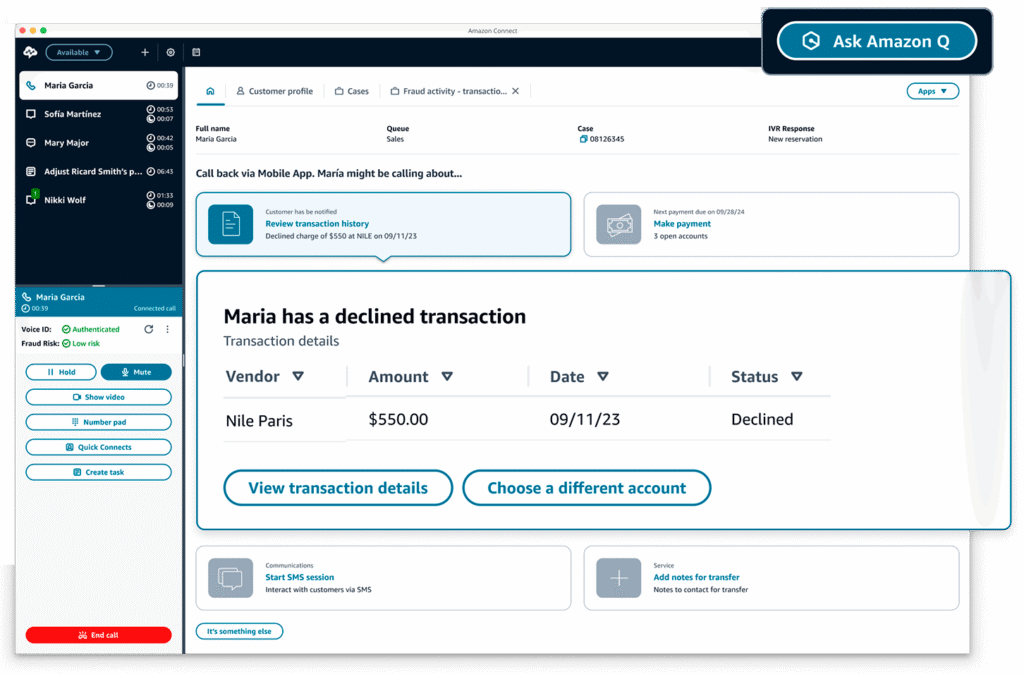This screenshot has height=674, width=1024.
Task: Open the Adjust Ricard Smith's task
Action: click(99, 172)
